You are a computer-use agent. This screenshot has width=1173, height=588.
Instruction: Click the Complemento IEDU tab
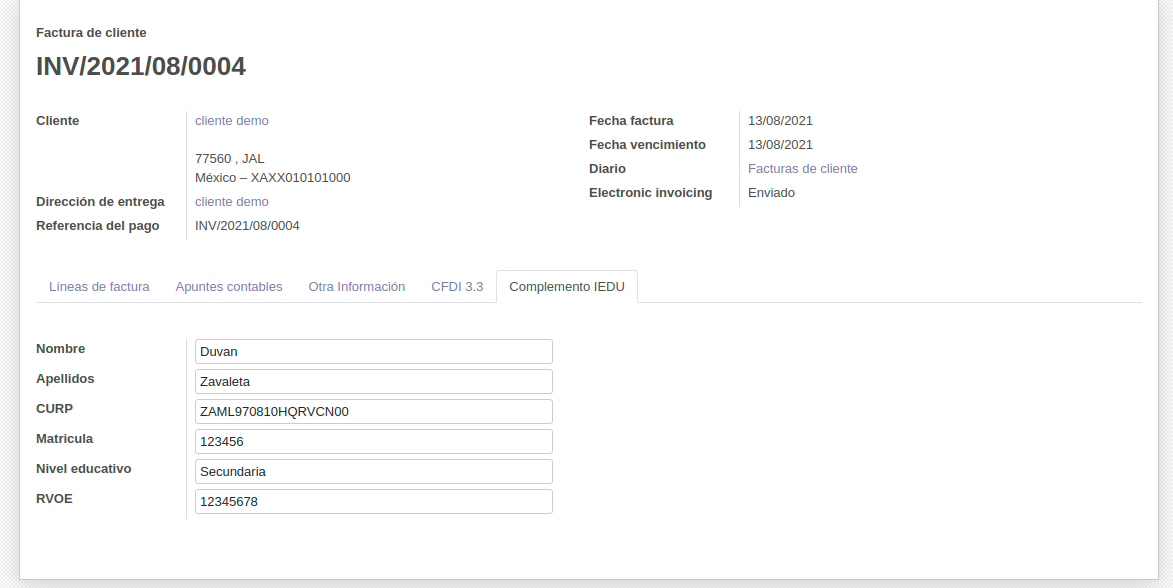(x=567, y=287)
